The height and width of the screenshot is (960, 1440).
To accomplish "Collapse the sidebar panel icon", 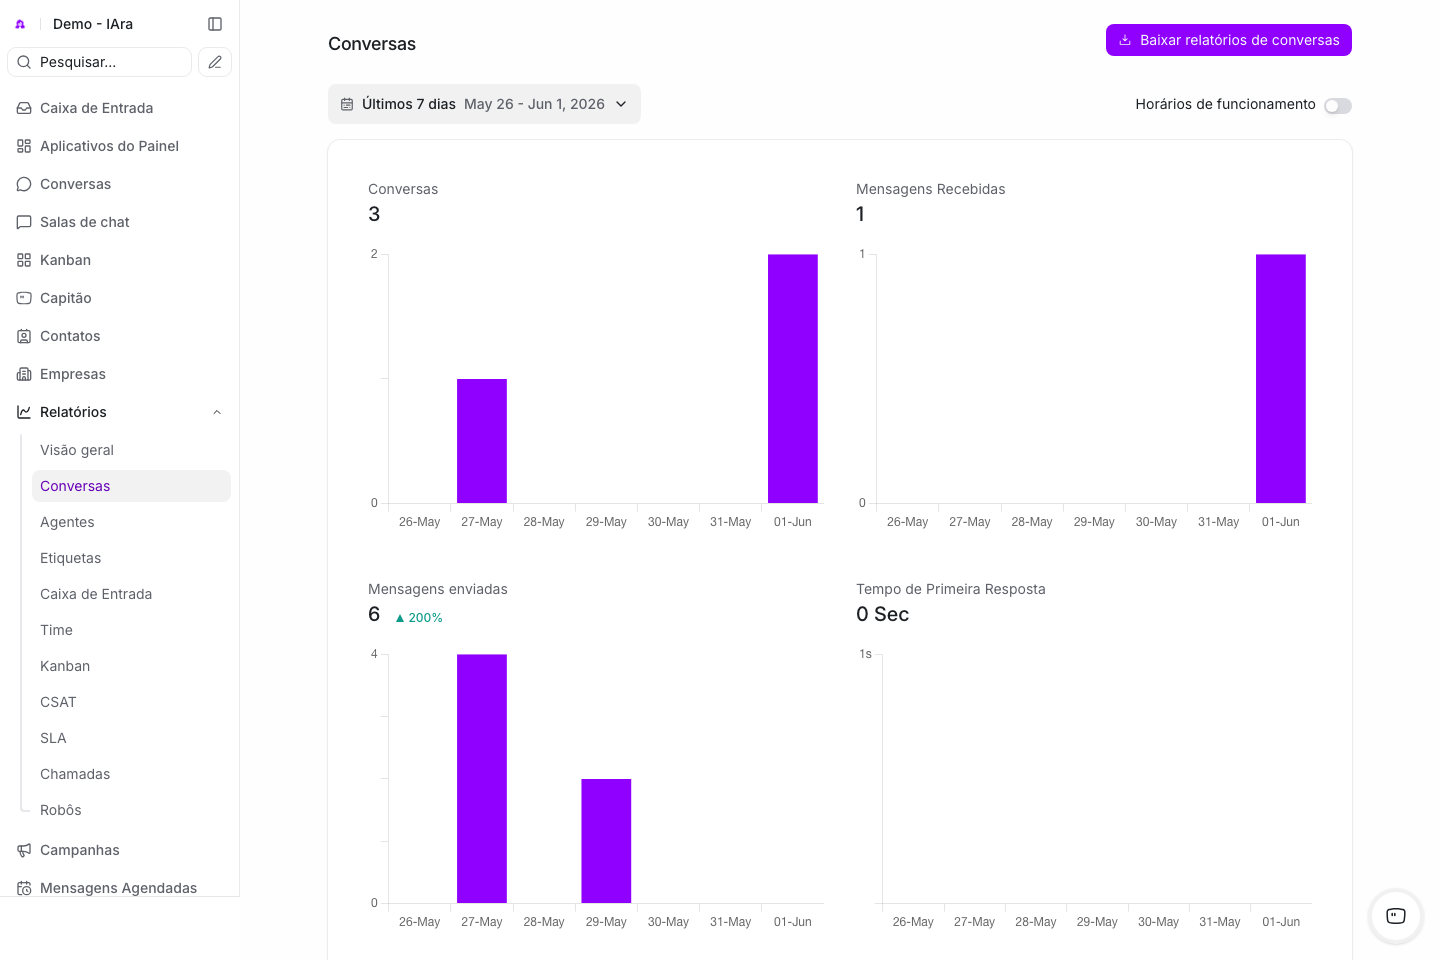I will pyautogui.click(x=215, y=24).
